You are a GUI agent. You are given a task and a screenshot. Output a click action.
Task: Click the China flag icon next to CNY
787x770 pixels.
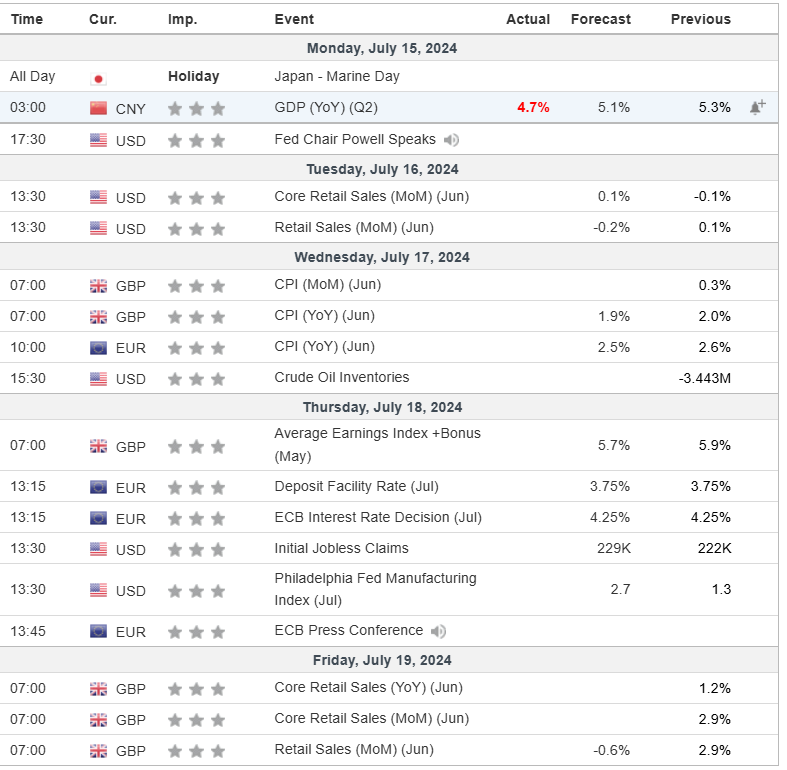click(98, 108)
